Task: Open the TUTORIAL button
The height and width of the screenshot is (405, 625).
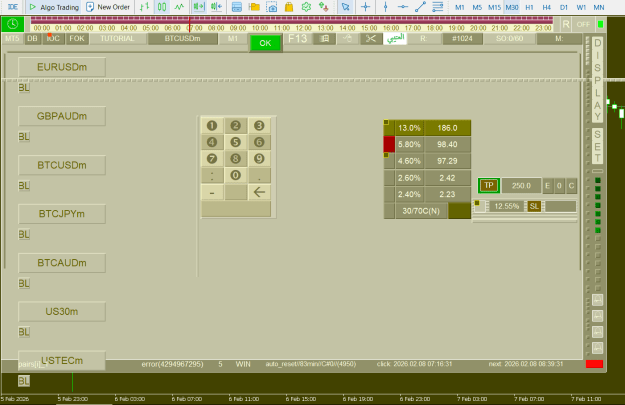Action: (x=117, y=38)
